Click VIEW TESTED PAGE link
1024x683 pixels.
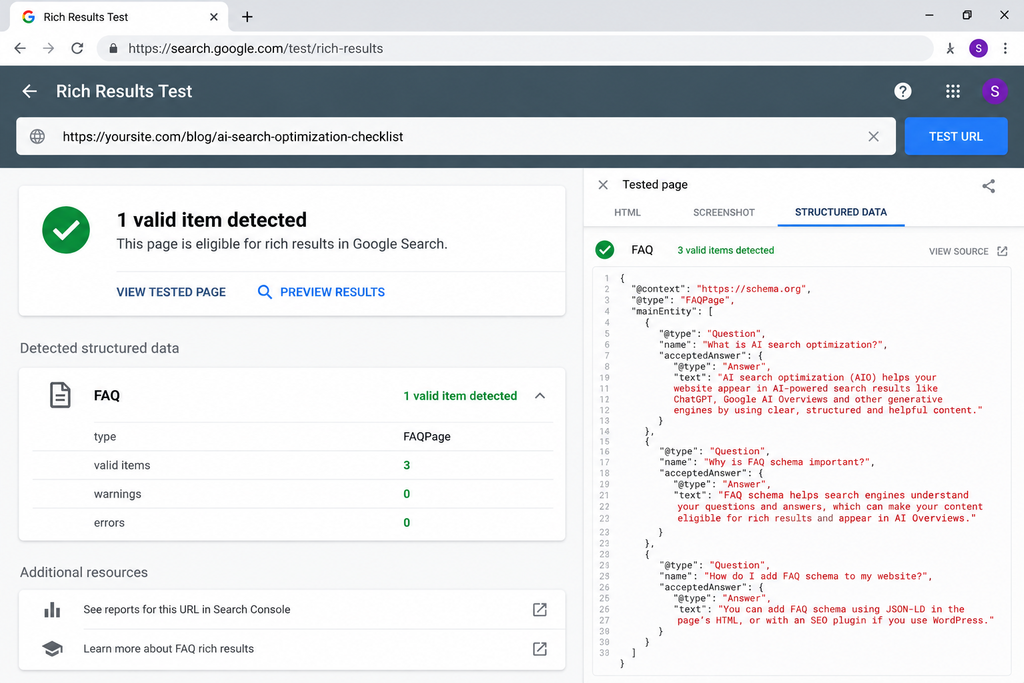pos(171,292)
